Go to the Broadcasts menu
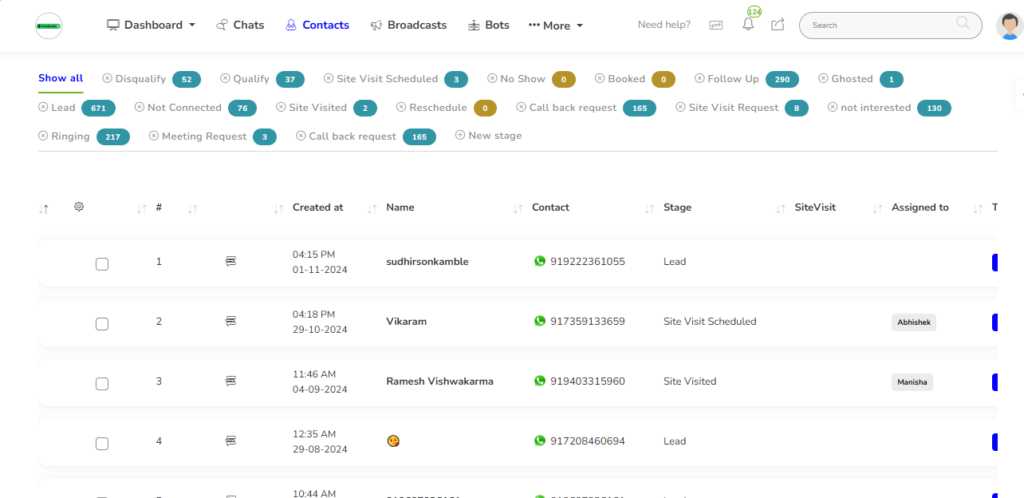Screen dimensions: 1024x498 click(408, 25)
